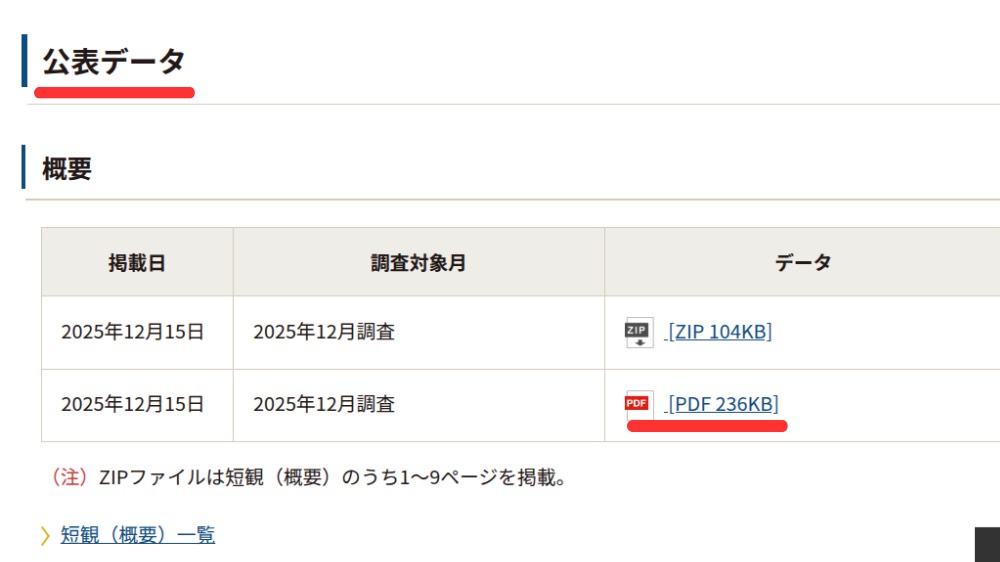Click 2025年12月調査 in the PDF row

point(324,404)
